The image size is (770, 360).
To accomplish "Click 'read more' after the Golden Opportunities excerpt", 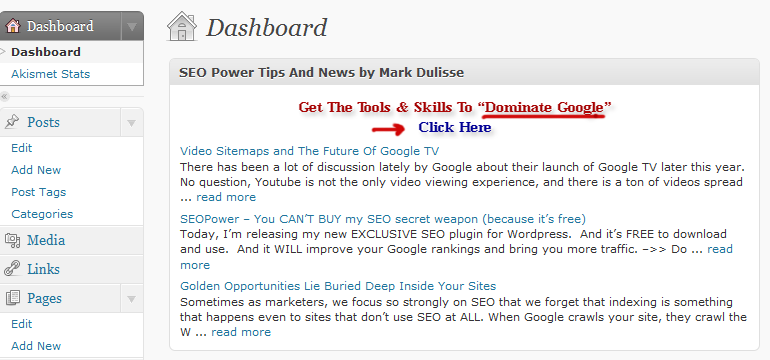I will (x=241, y=332).
